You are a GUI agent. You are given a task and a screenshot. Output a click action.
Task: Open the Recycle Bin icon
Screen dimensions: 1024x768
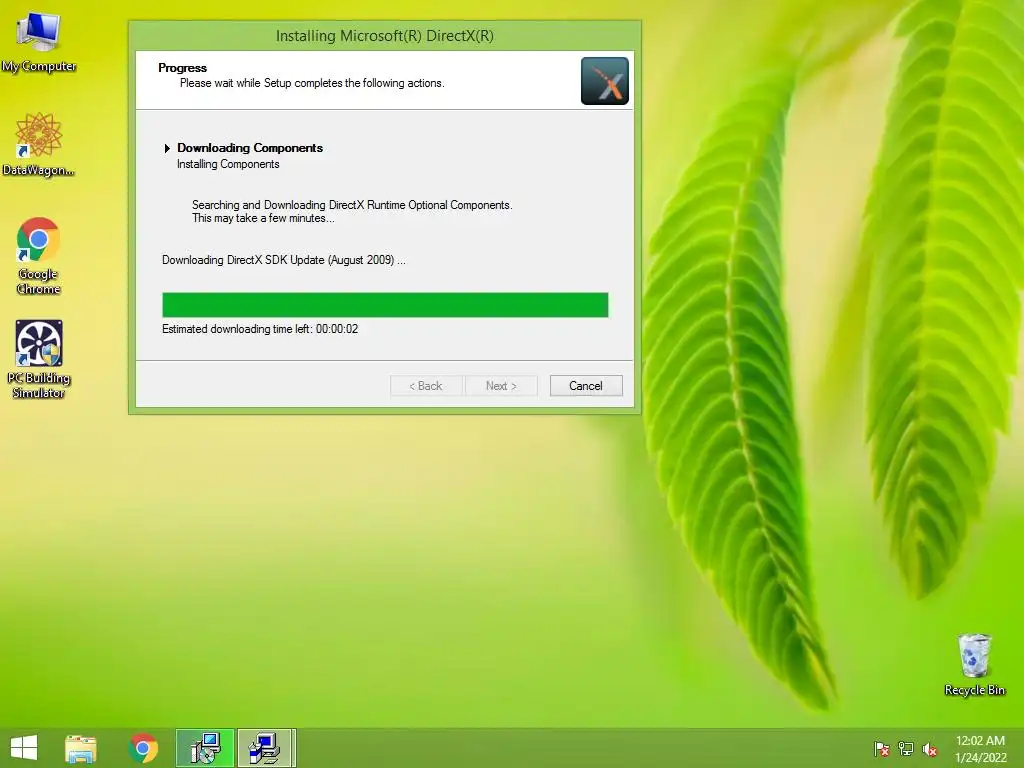[x=974, y=664]
